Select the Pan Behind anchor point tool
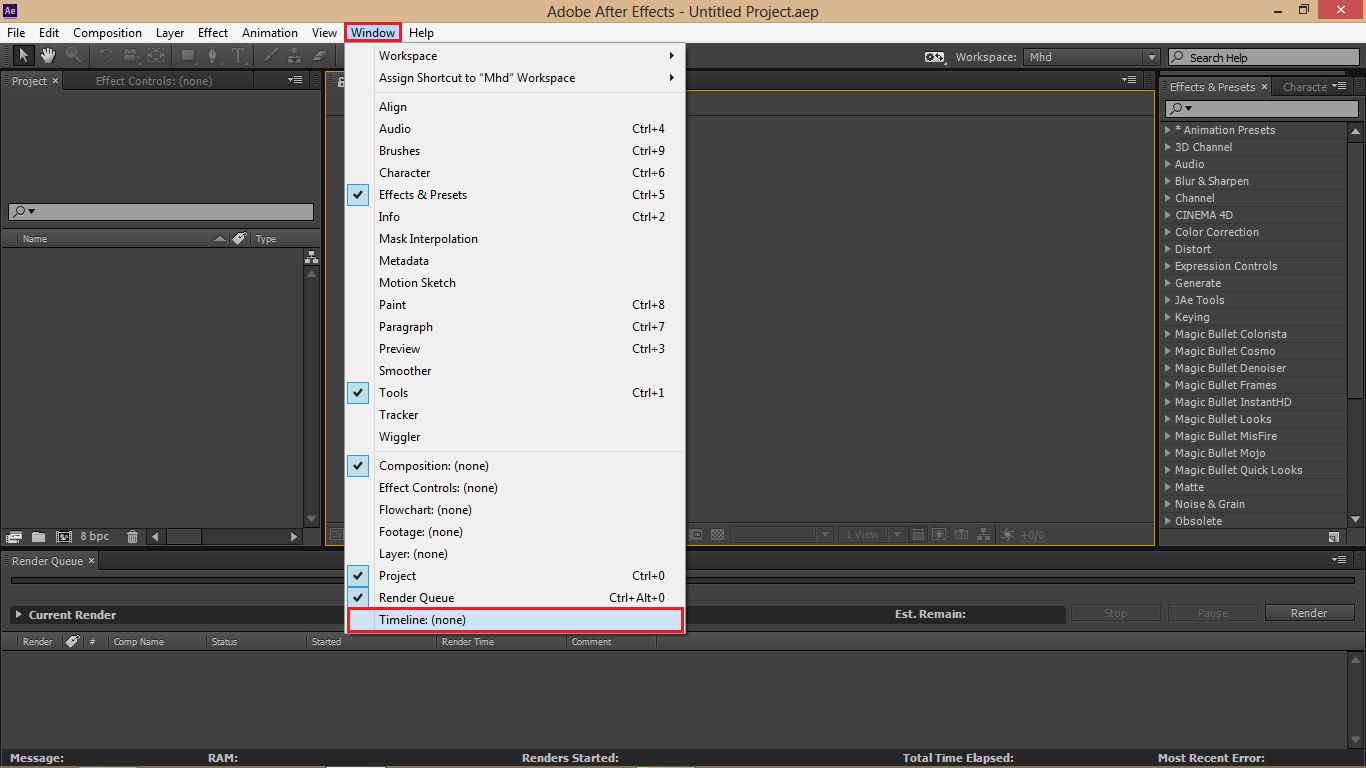This screenshot has height=768, width=1366. pyautogui.click(x=156, y=56)
